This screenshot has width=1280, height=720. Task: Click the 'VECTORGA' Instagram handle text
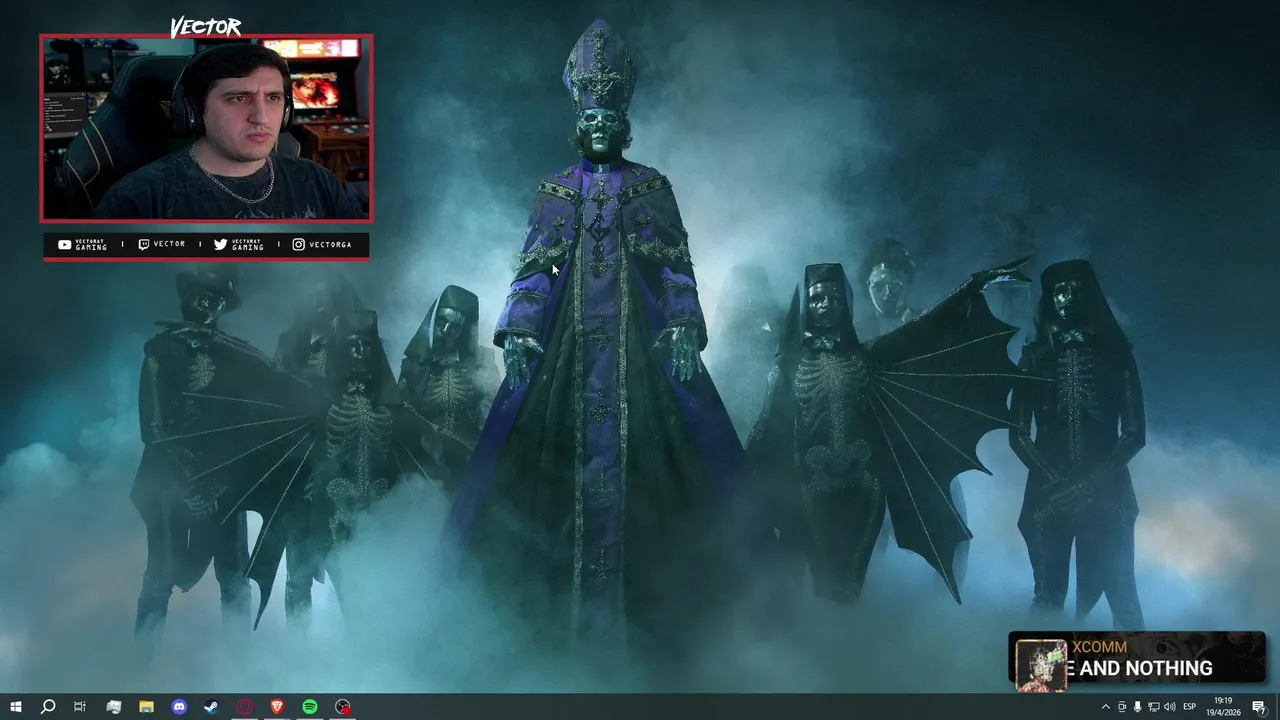click(x=330, y=244)
